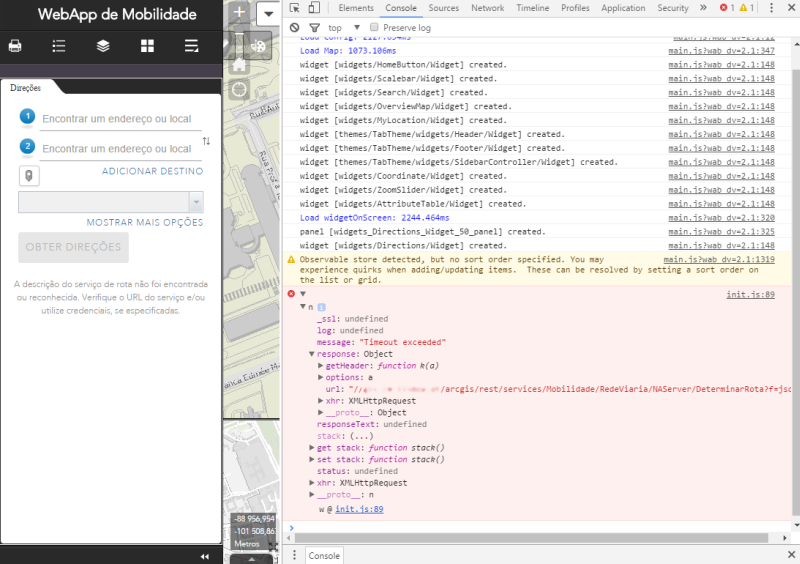Click the console filter funnel icon
This screenshot has height=564, width=800.
313,28
